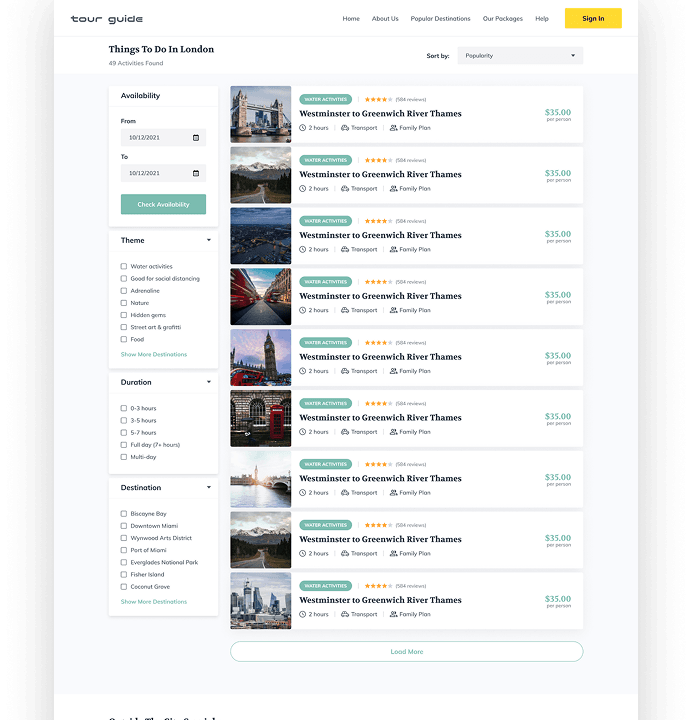
Task: Click Transport car icon in red buses card
Action: click(345, 310)
